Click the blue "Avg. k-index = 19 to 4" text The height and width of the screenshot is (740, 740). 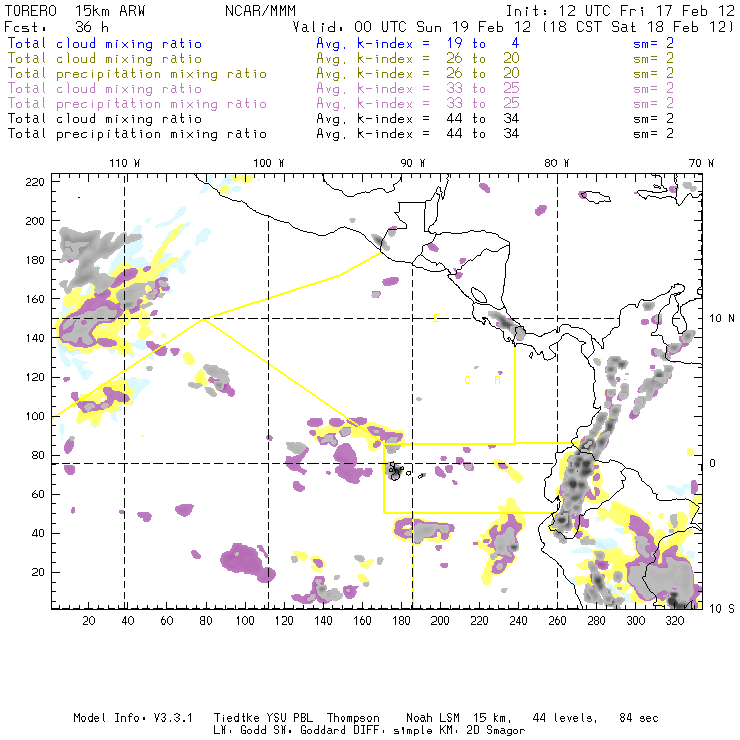coord(418,43)
